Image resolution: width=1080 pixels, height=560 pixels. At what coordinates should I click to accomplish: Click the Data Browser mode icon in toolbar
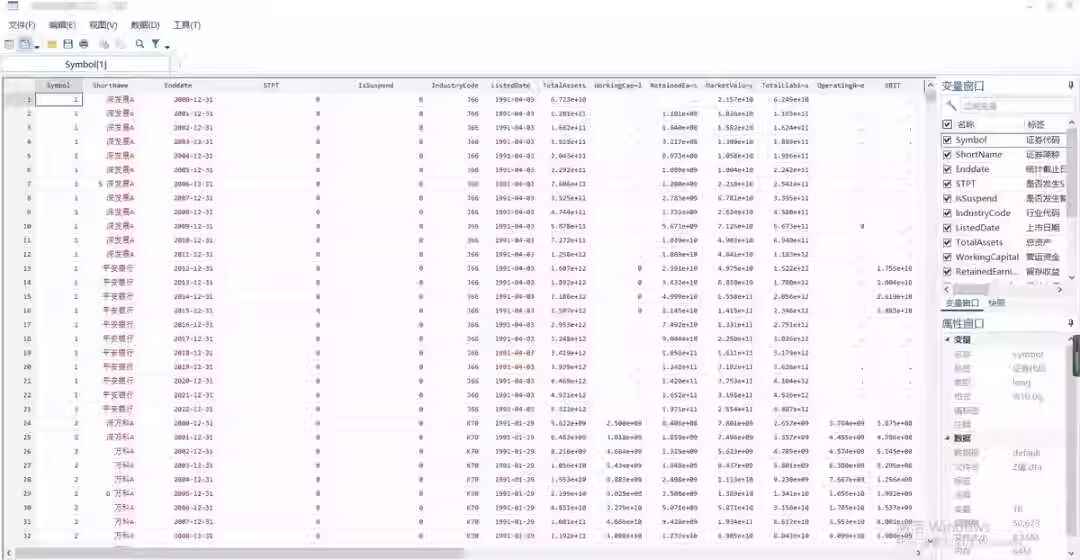pos(9,44)
